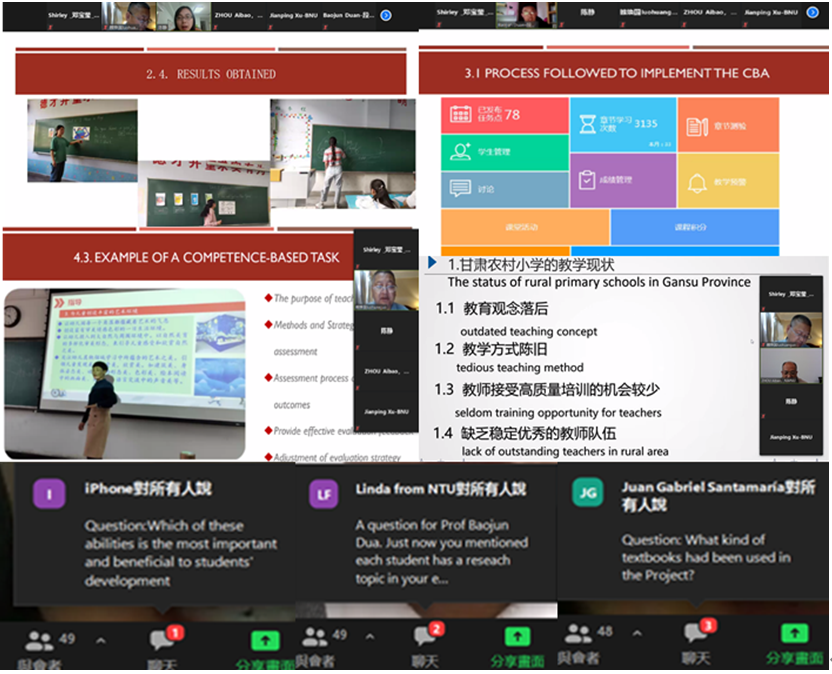832x674 pixels.
Task: Open chat icon with 1 unread badge
Action: (x=161, y=639)
